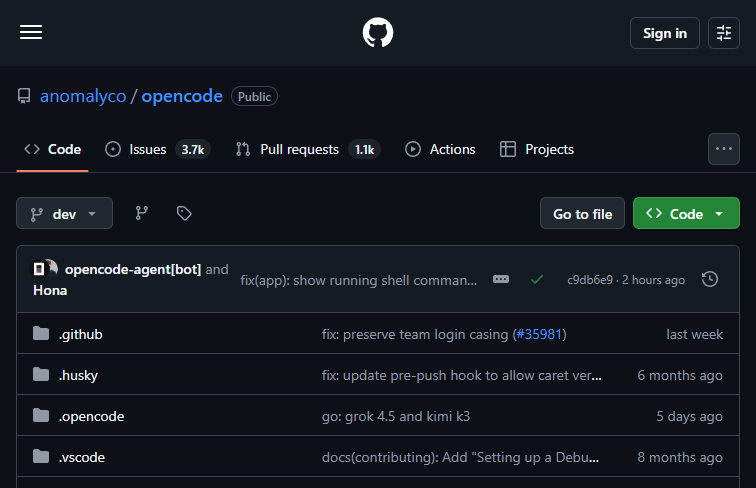
Task: Open opencode-agent[bot] author link
Action: coord(133,269)
